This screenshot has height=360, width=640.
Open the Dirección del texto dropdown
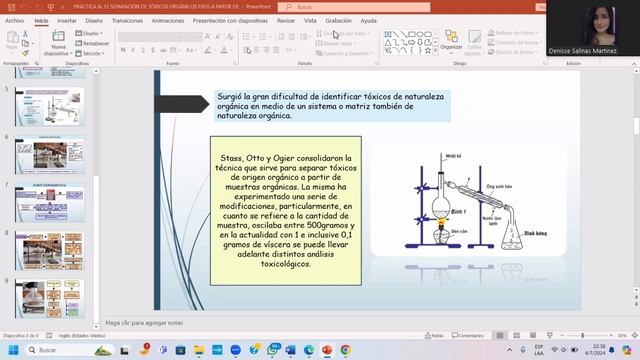[343, 33]
